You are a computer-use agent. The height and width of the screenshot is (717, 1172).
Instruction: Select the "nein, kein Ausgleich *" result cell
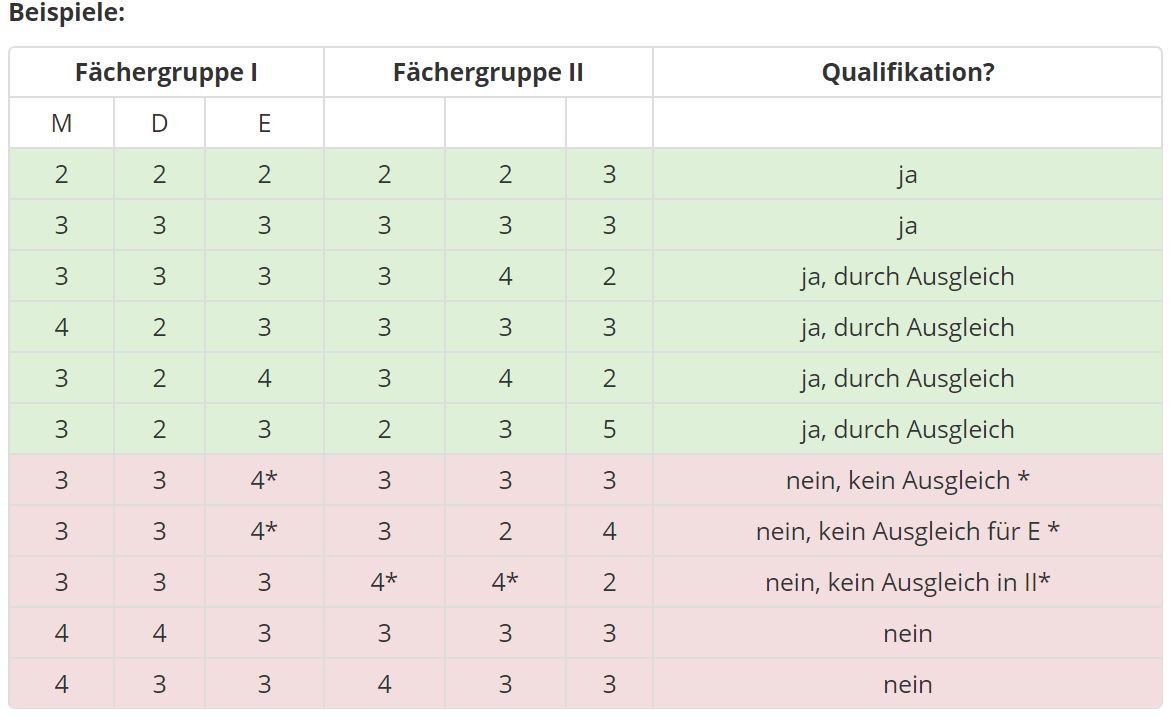907,481
